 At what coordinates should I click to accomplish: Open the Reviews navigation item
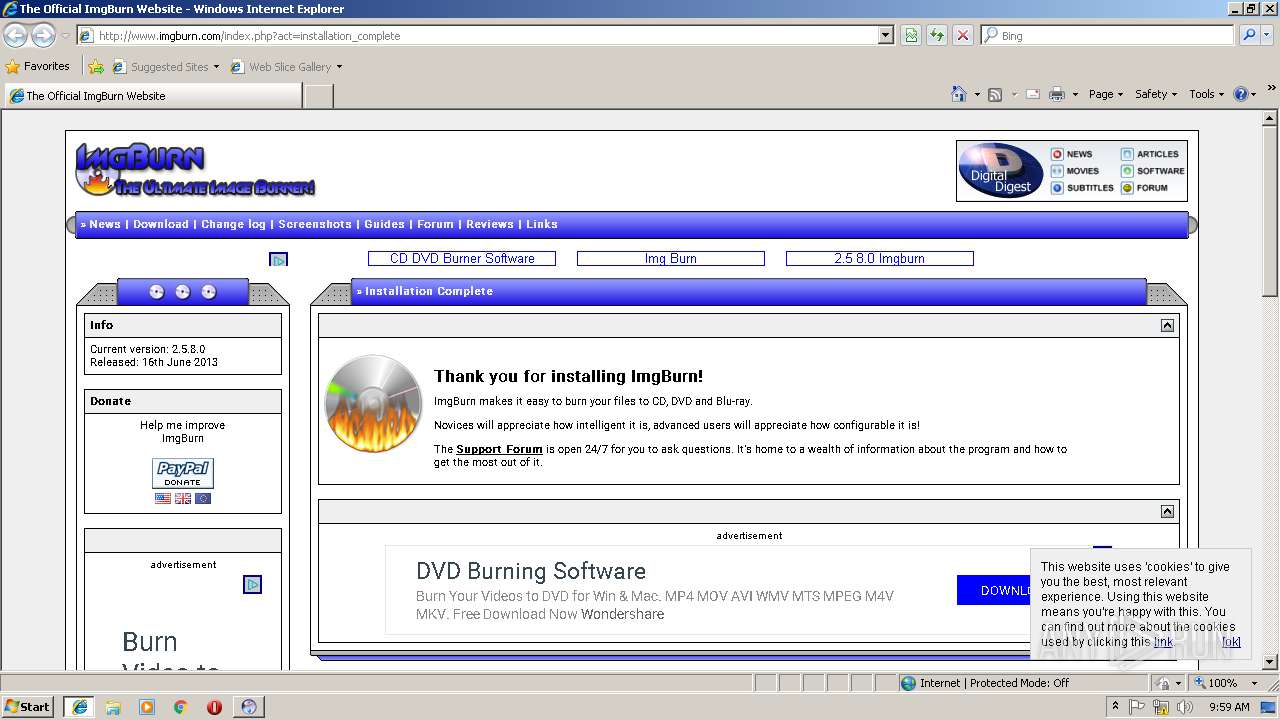(490, 224)
